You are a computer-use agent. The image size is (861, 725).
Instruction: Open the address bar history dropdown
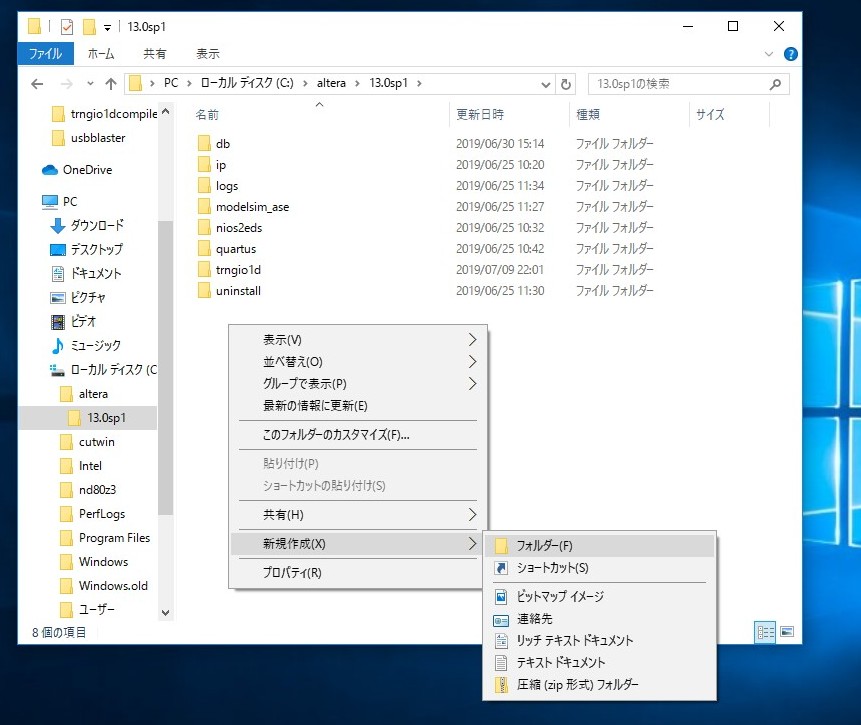[545, 84]
